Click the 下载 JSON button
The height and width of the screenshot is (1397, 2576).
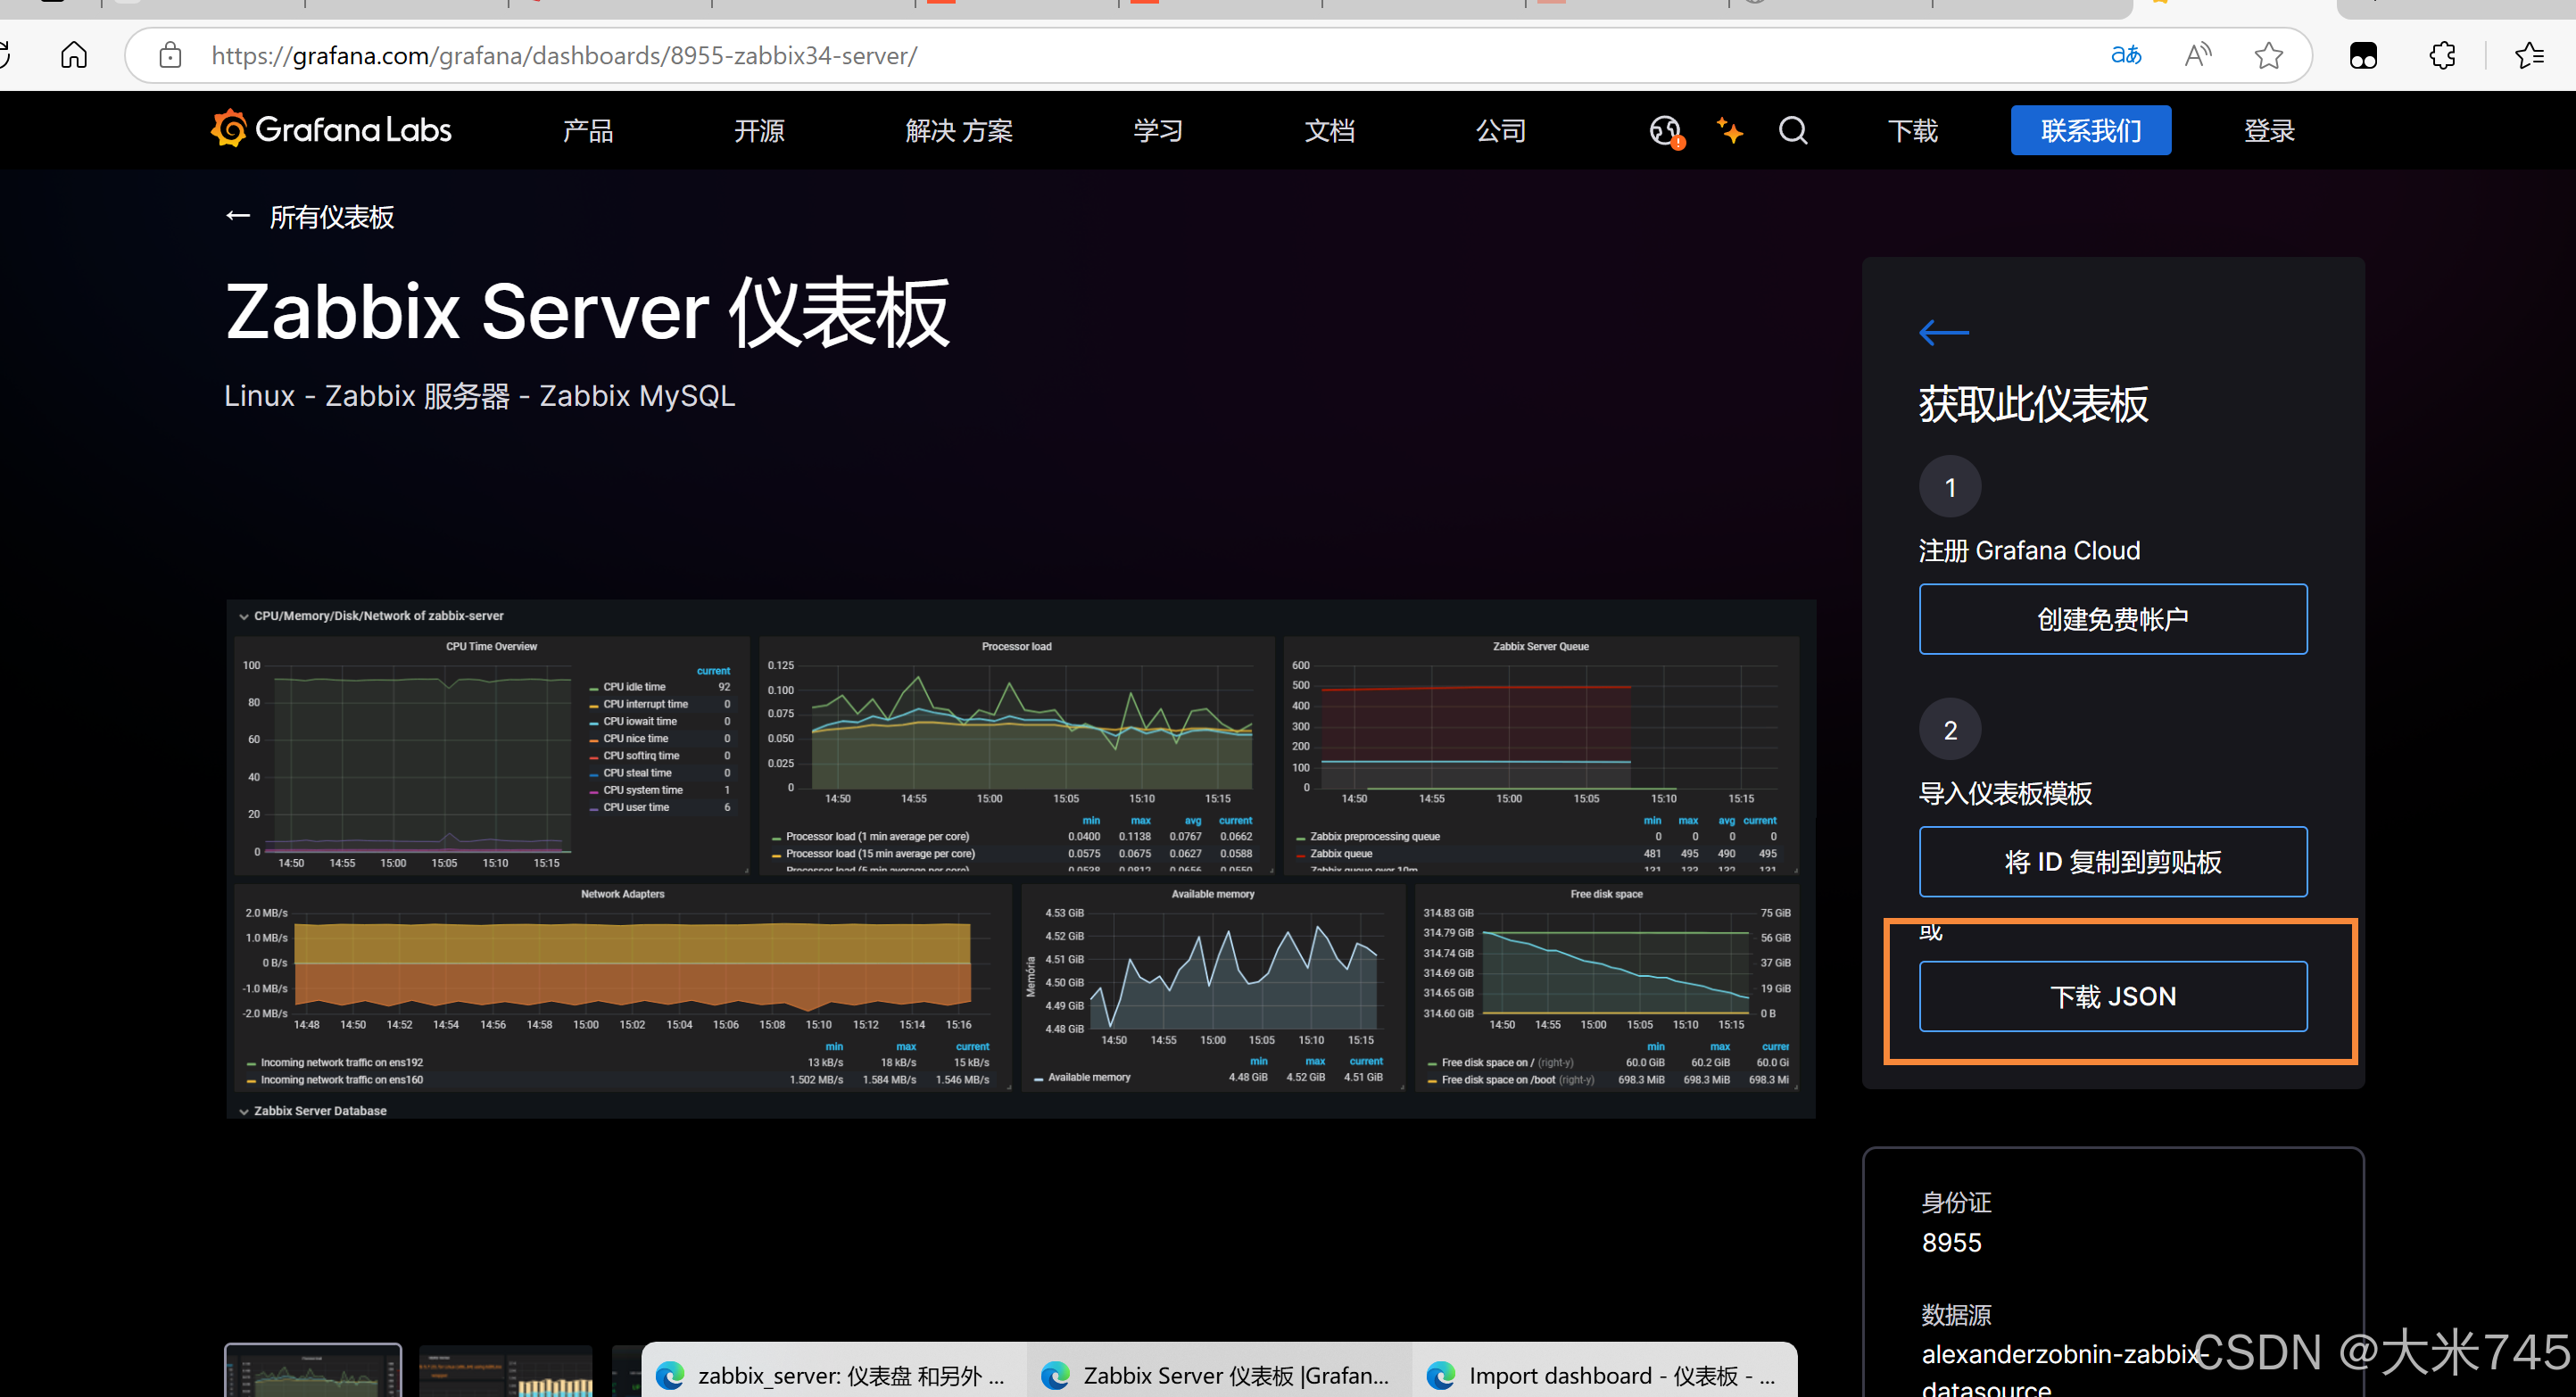click(2112, 996)
